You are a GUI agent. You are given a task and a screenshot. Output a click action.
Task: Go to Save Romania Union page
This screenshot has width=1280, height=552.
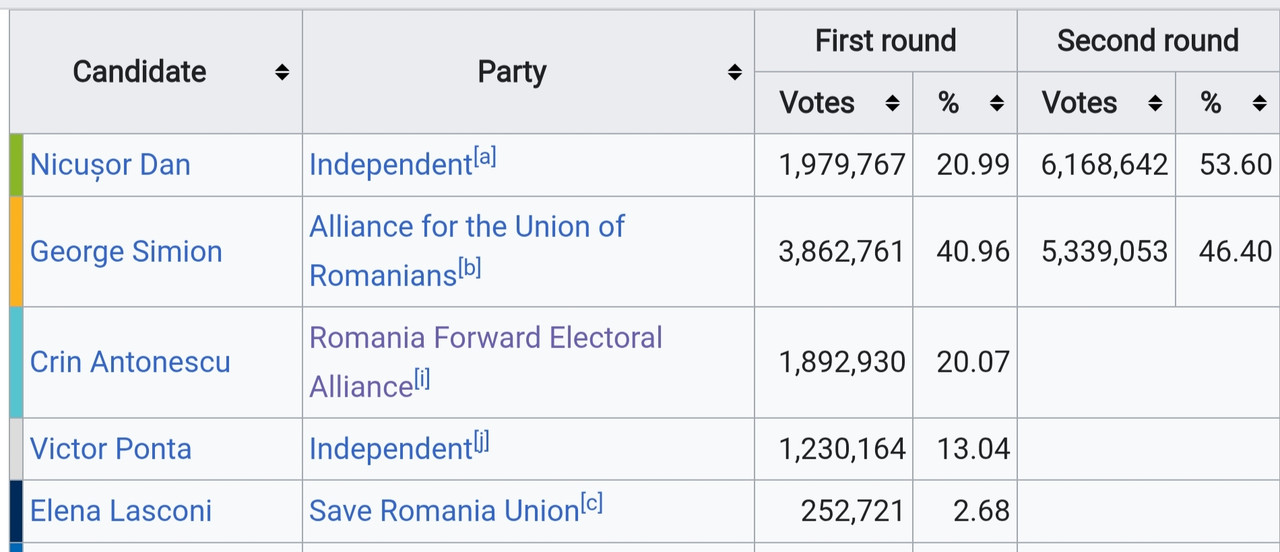tap(443, 510)
